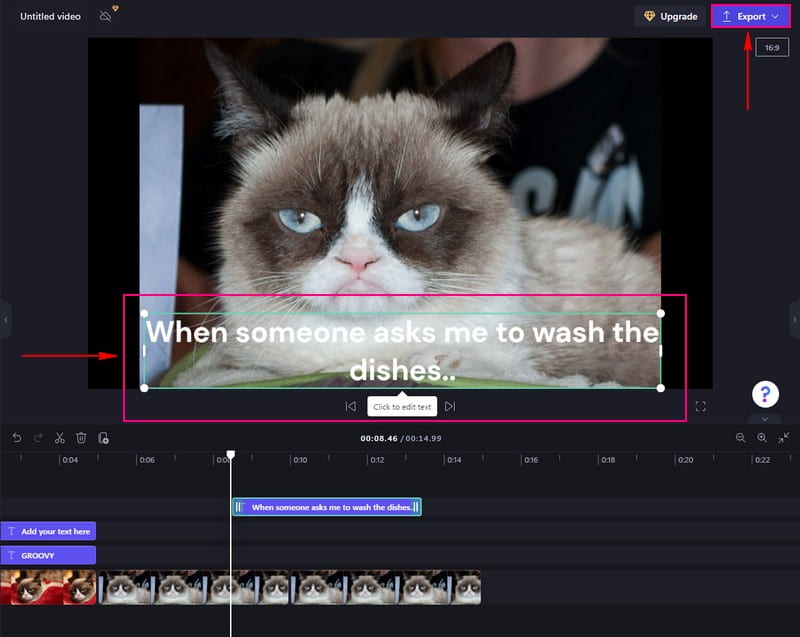
Task: Redo the last action
Action: tap(39, 437)
